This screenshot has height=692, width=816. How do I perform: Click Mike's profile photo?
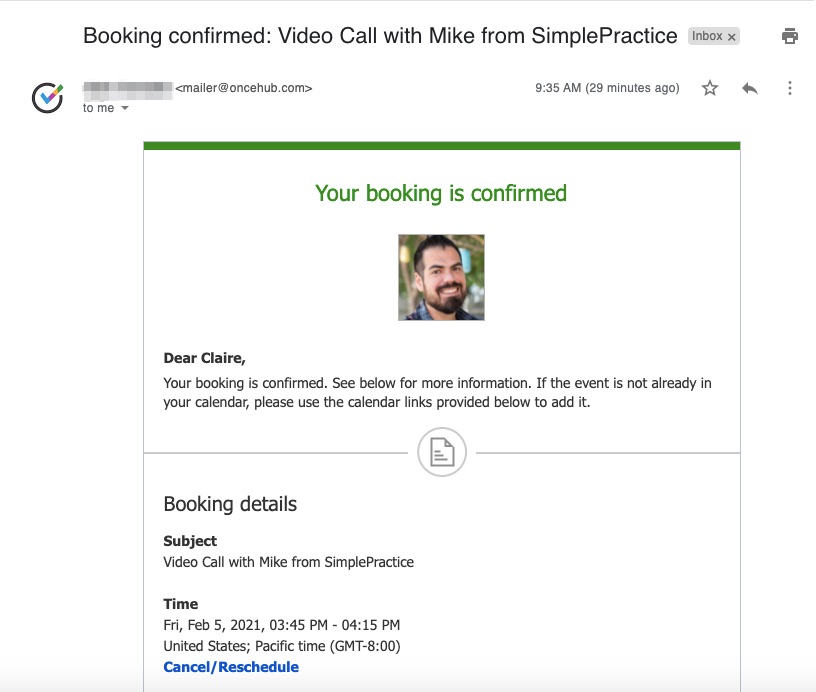pos(443,277)
